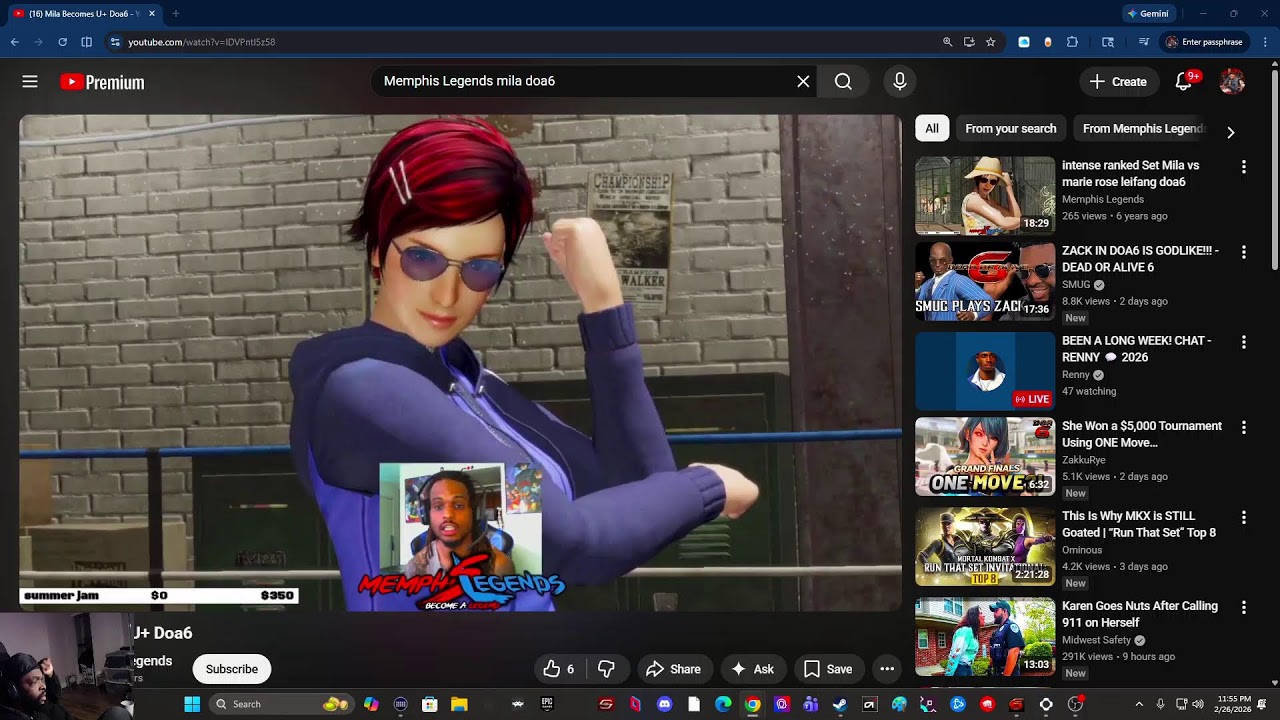The image size is (1280, 720).
Task: Open Chrome's three-dot menu
Action: [1265, 42]
